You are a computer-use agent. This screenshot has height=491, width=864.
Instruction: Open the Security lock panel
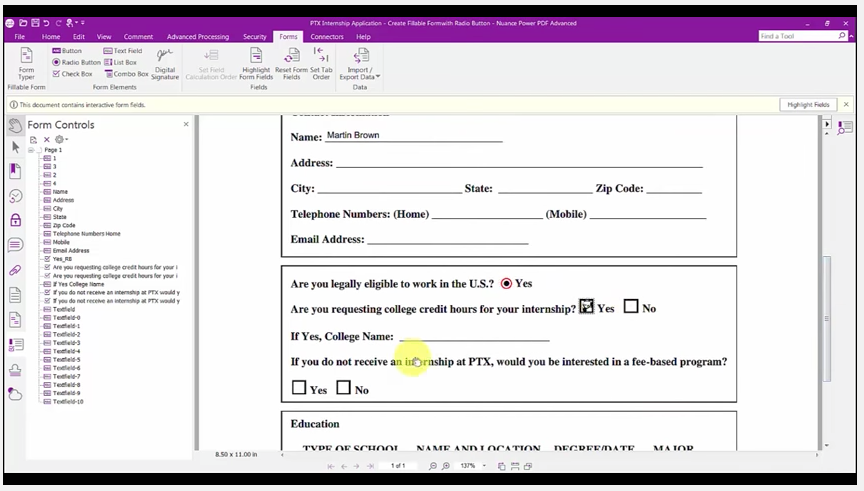click(15, 220)
